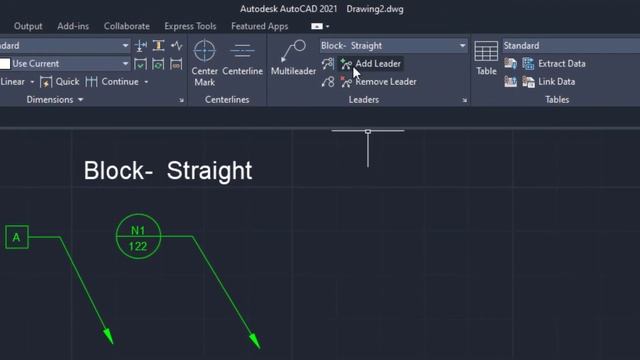Go to Featured Apps tab

click(x=260, y=26)
